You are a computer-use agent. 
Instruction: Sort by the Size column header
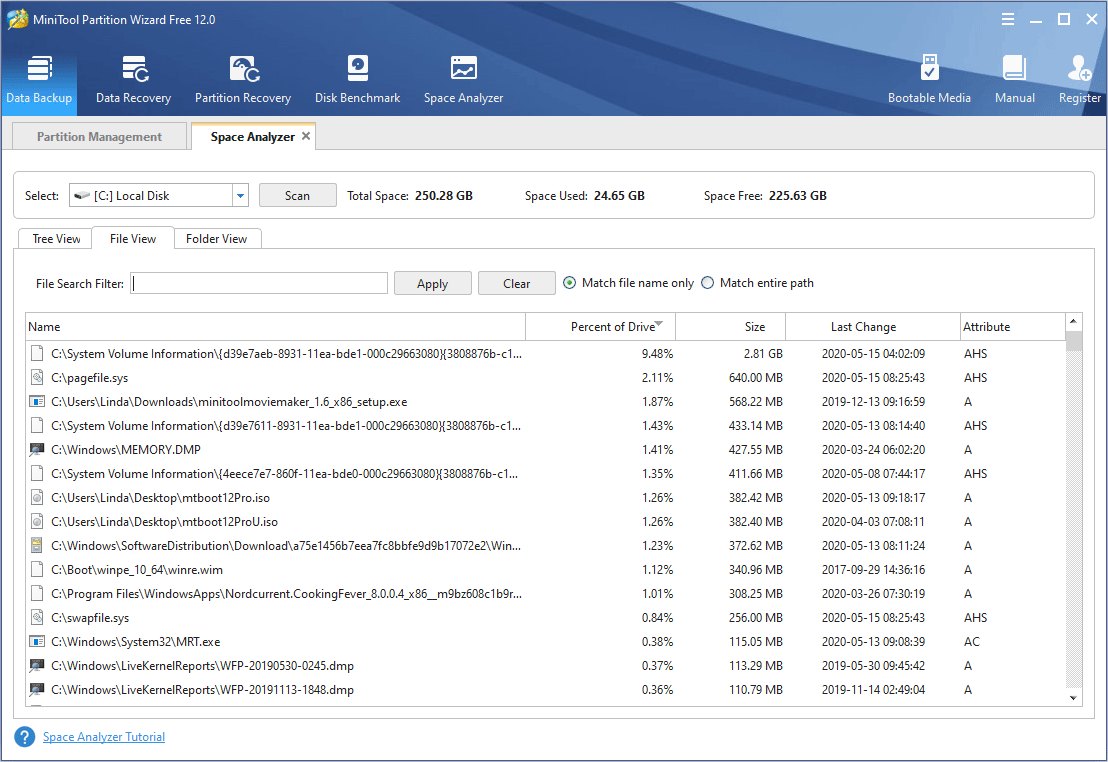point(731,327)
